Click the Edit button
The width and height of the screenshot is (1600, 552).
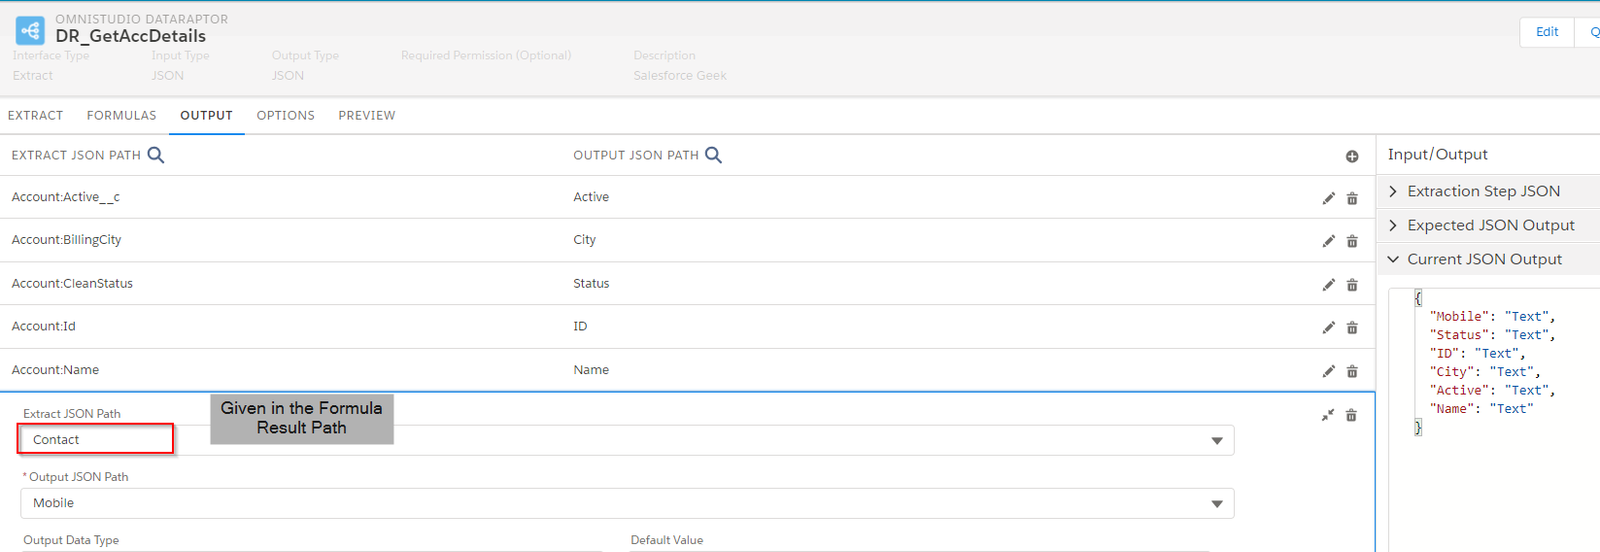coord(1547,32)
